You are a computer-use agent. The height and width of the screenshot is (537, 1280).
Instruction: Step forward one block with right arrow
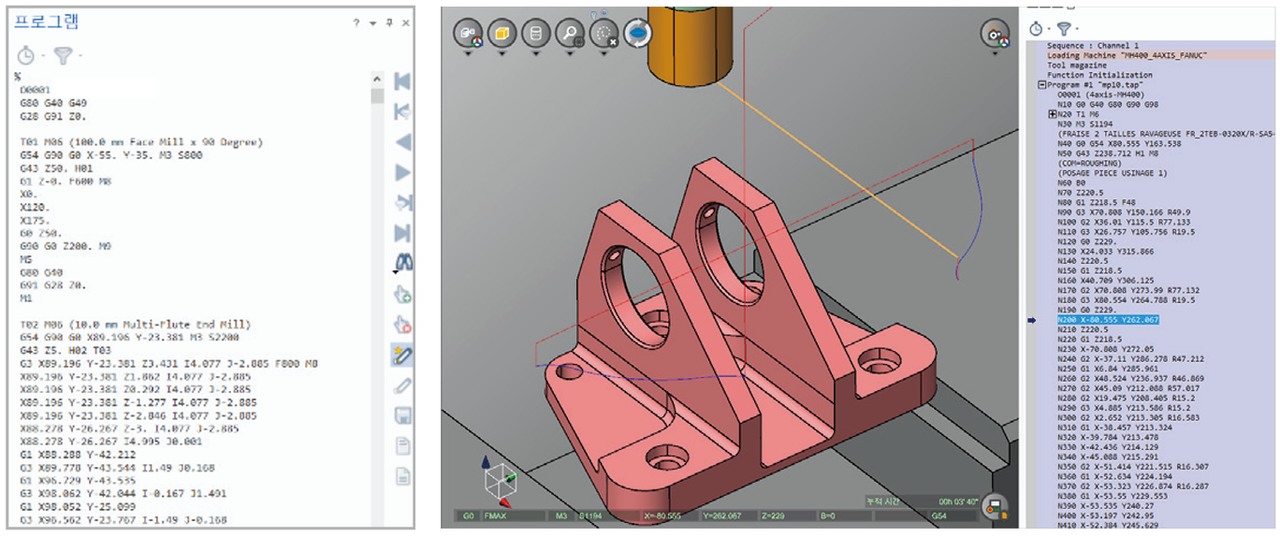pos(403,173)
